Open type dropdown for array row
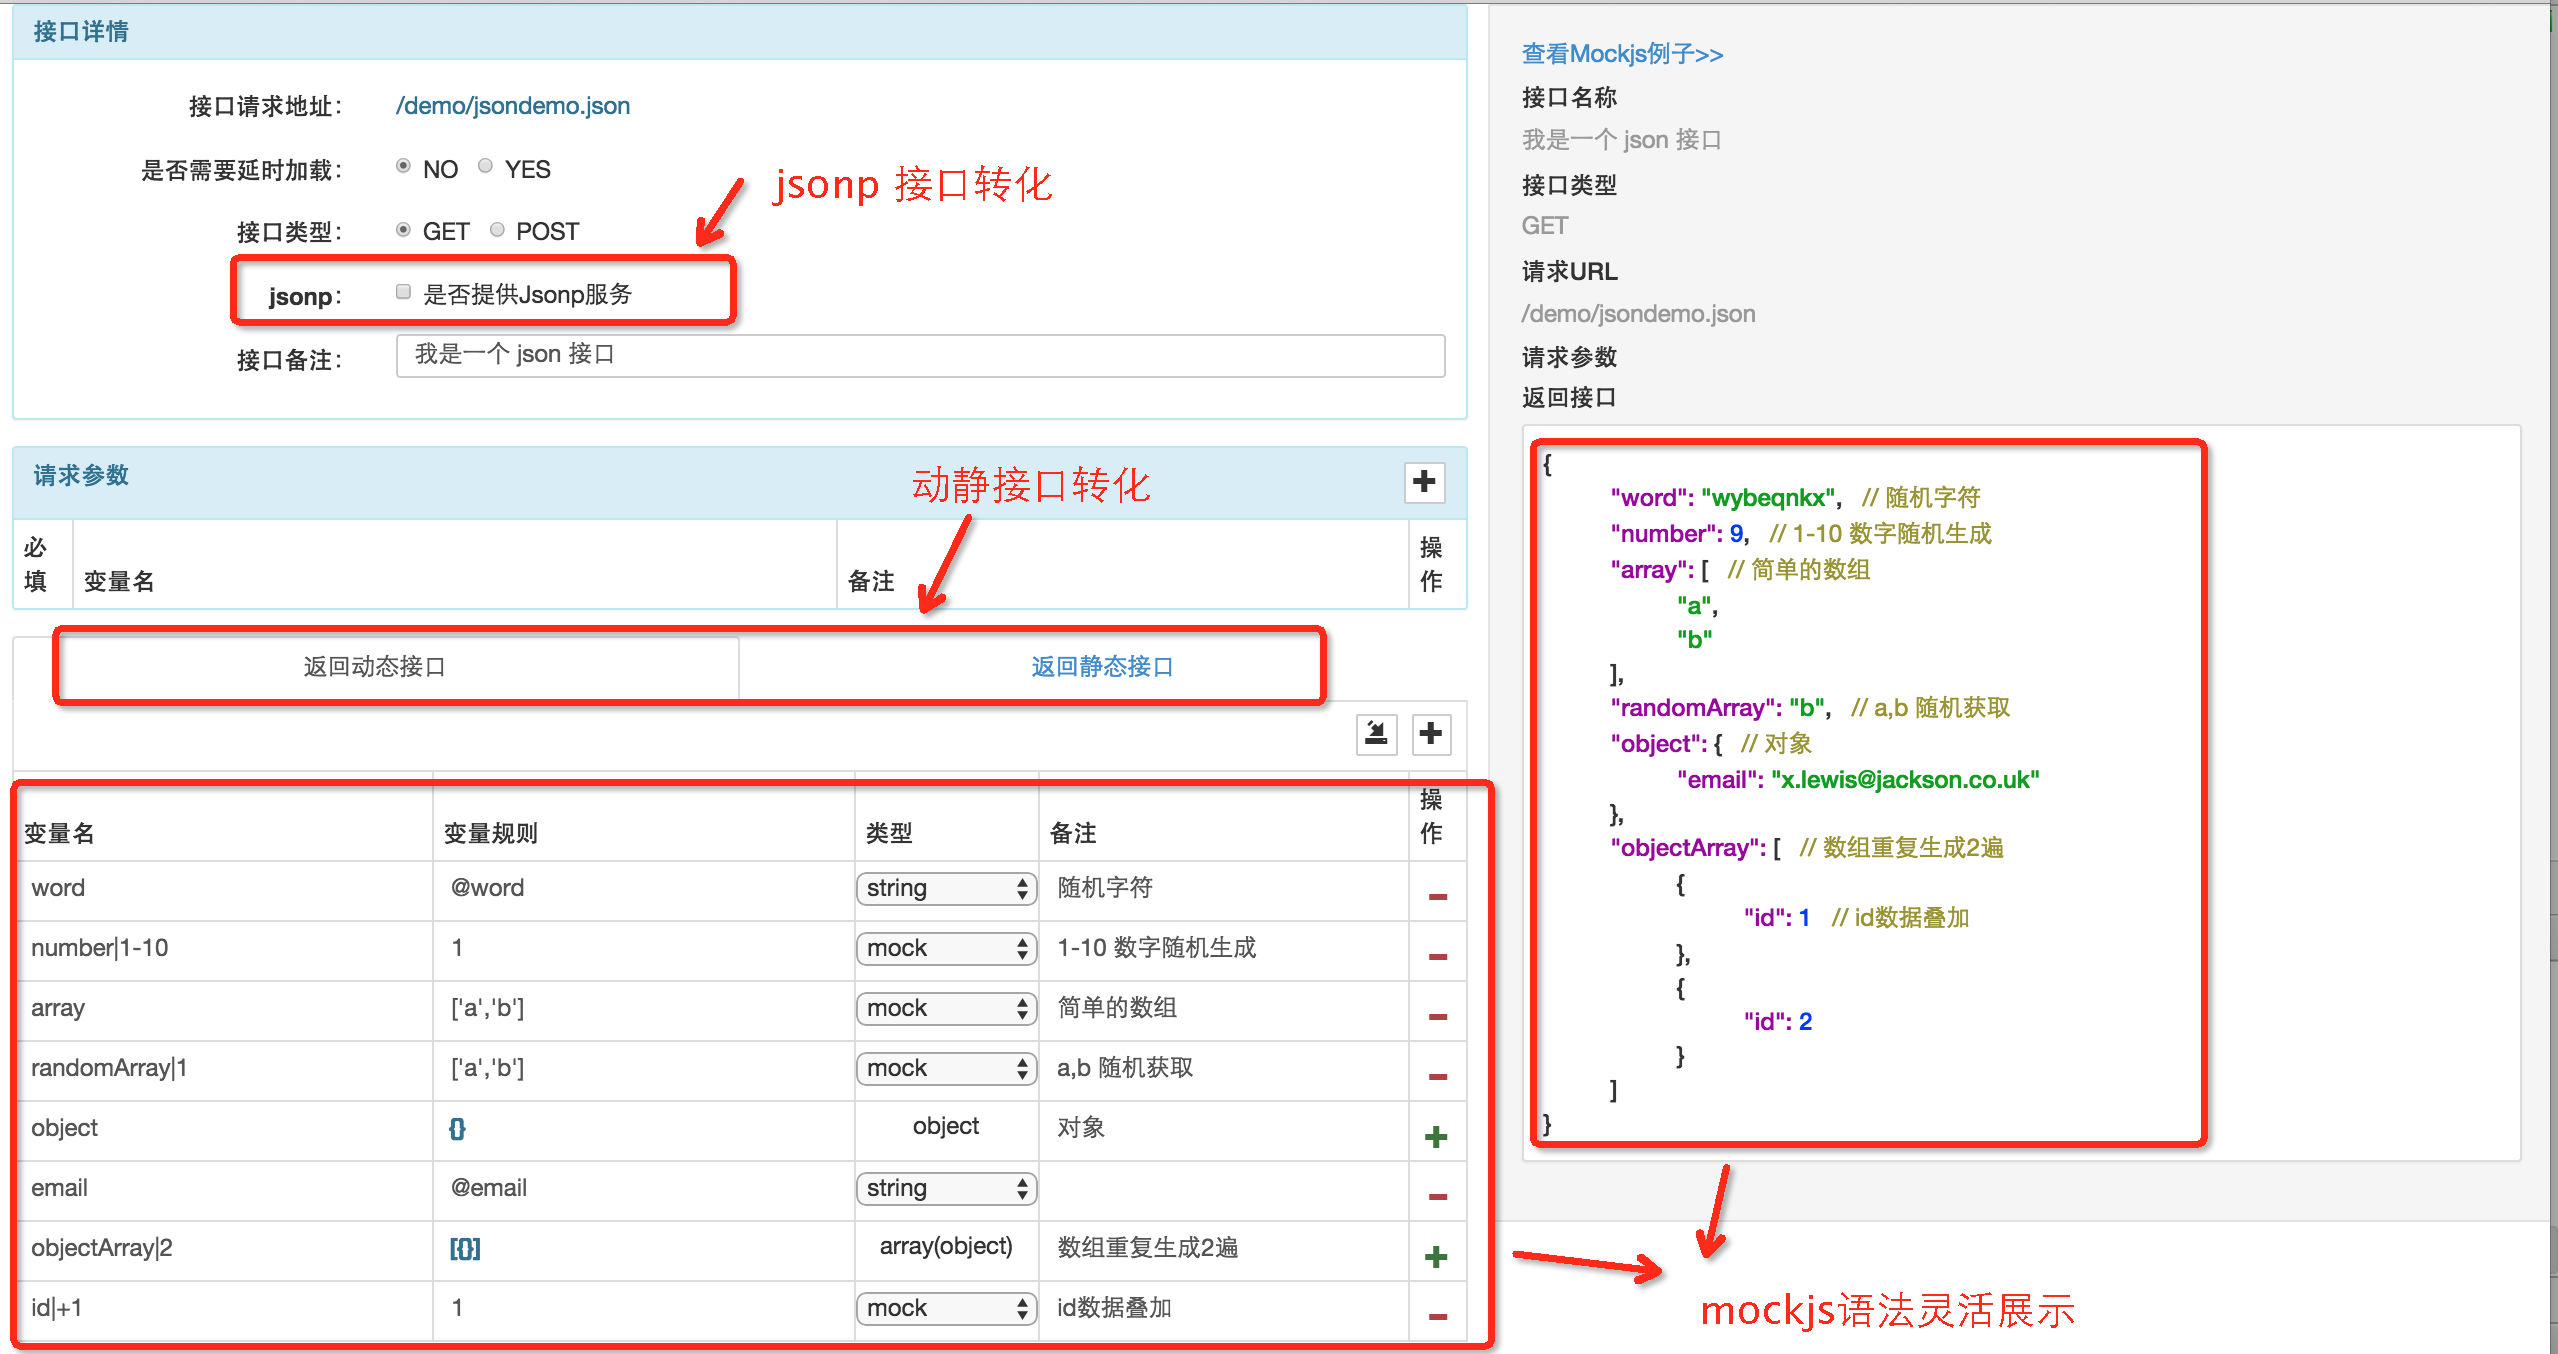The height and width of the screenshot is (1354, 2558). [945, 1008]
